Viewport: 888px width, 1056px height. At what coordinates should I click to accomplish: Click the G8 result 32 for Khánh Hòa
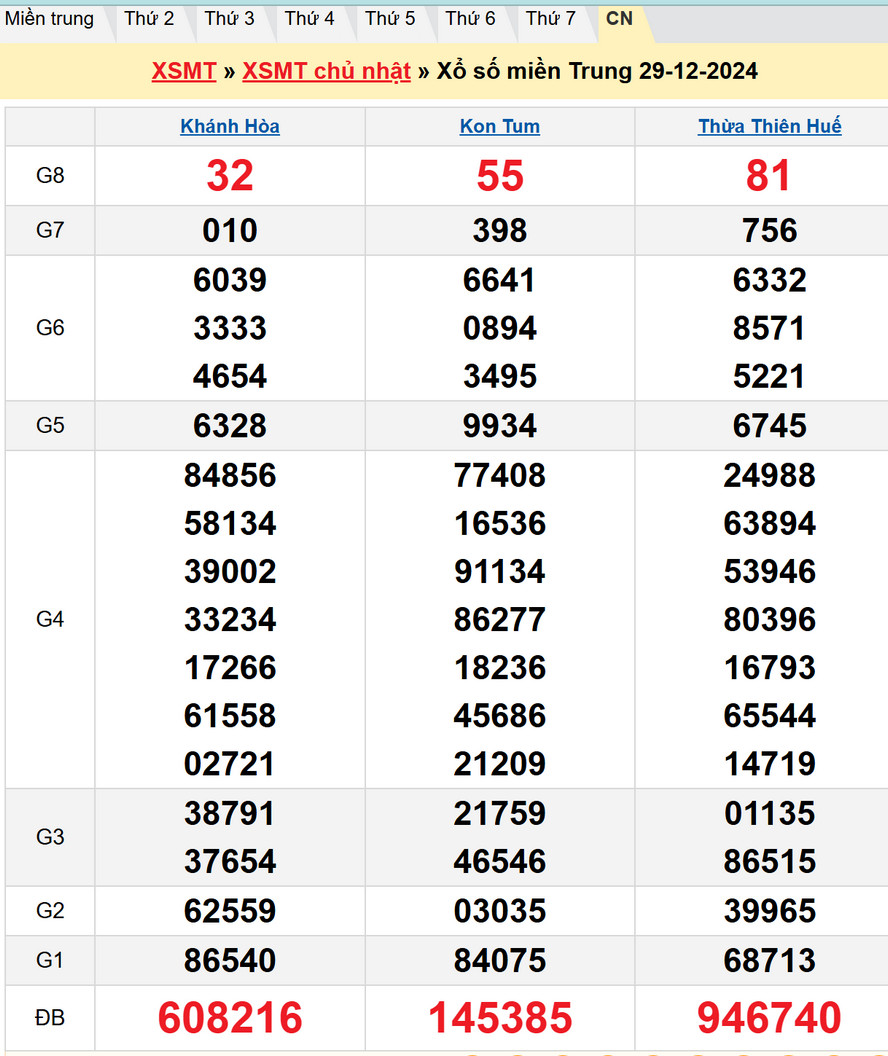click(x=230, y=176)
